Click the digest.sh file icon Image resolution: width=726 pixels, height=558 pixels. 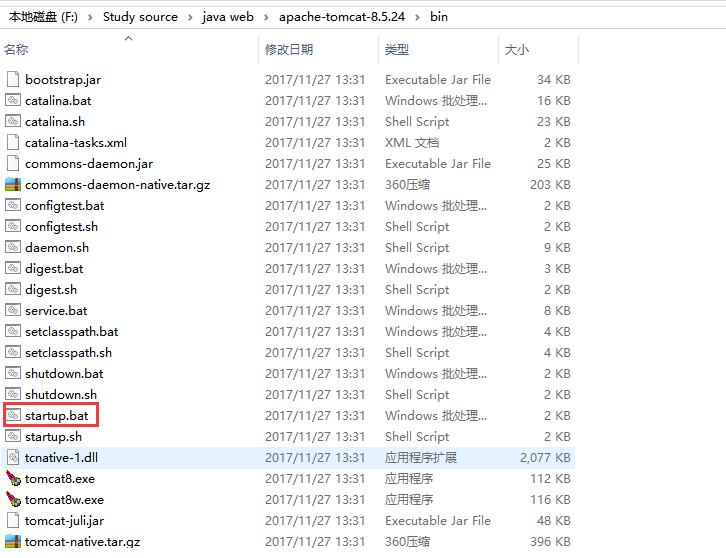tap(13, 289)
